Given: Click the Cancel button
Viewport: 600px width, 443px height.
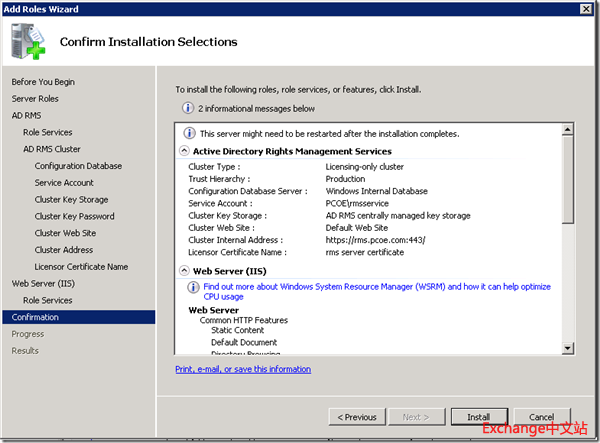Looking at the screenshot, I should (541, 416).
